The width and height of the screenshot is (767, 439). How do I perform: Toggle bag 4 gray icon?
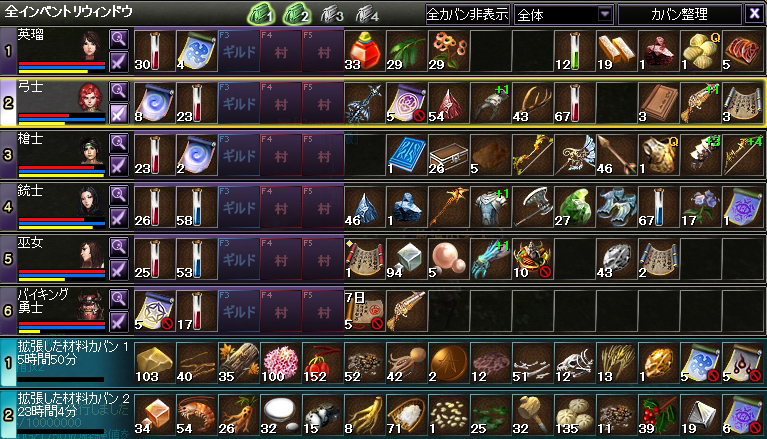367,14
